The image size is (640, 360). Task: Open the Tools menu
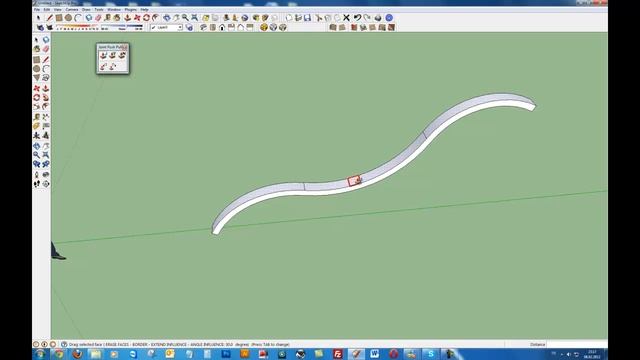coord(99,9)
